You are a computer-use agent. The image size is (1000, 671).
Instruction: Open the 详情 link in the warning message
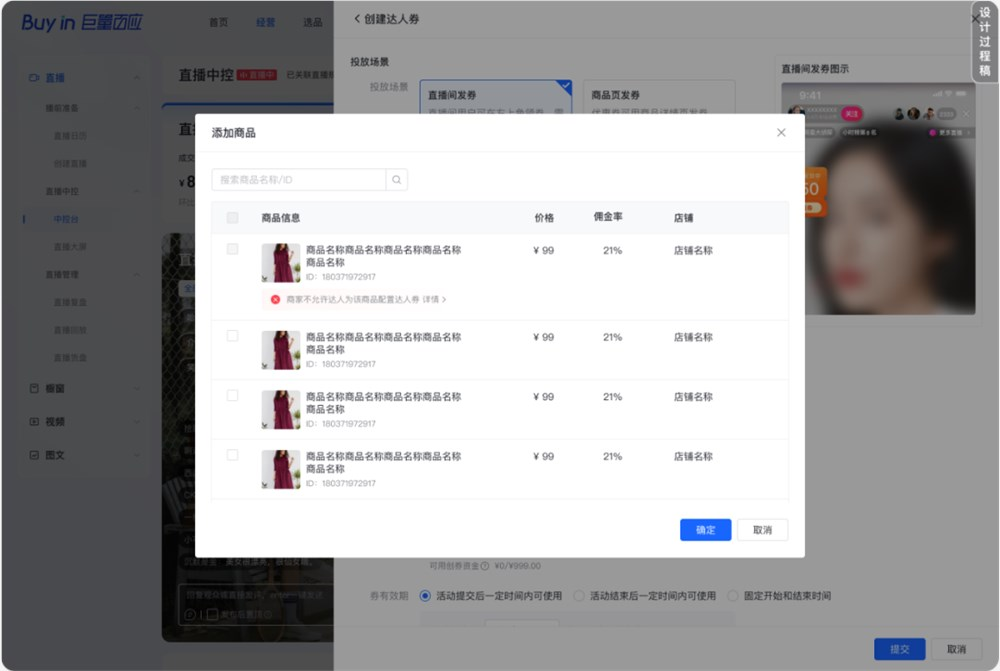coord(433,300)
